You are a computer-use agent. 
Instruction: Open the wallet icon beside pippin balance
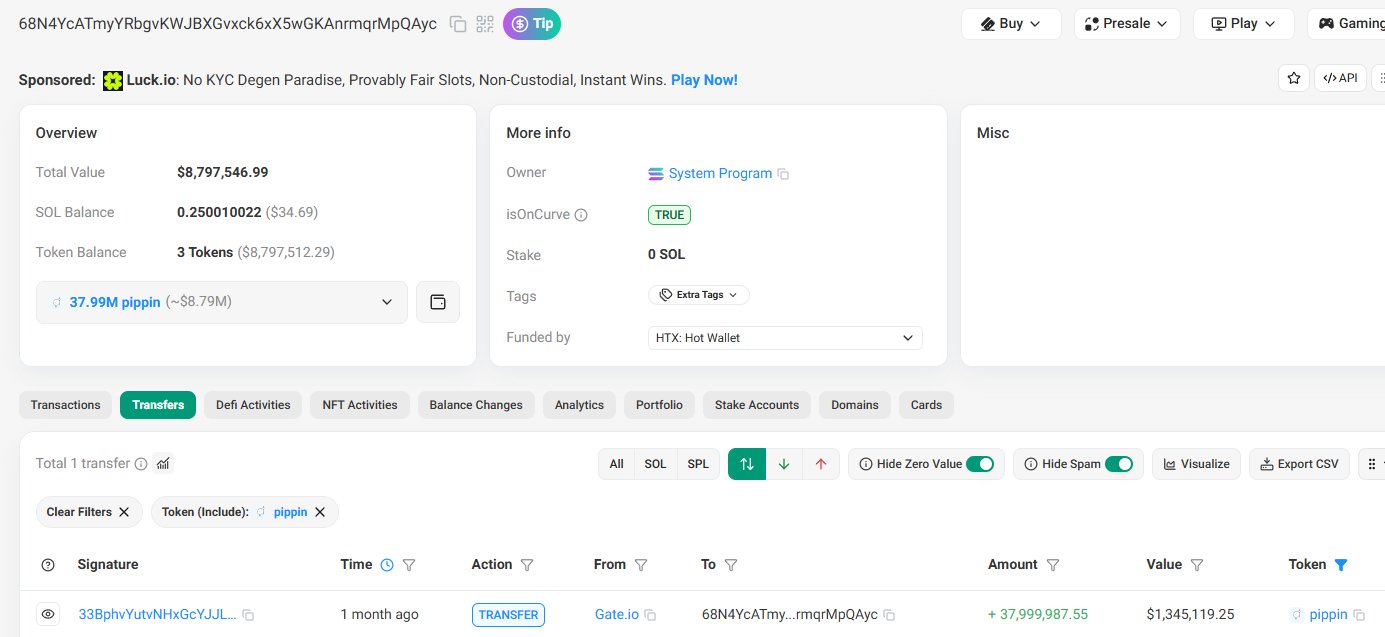(x=438, y=302)
